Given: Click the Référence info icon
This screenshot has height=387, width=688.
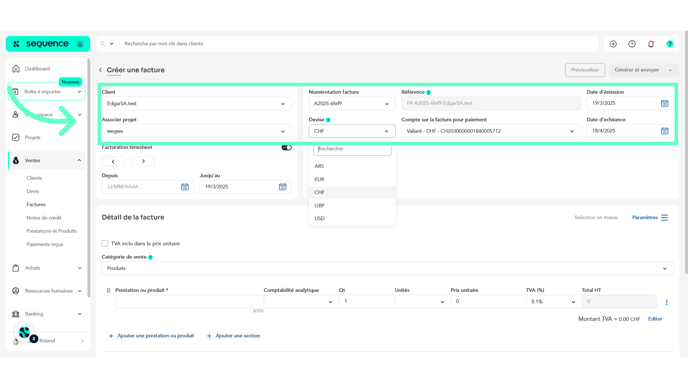Looking at the screenshot, I should coord(429,93).
